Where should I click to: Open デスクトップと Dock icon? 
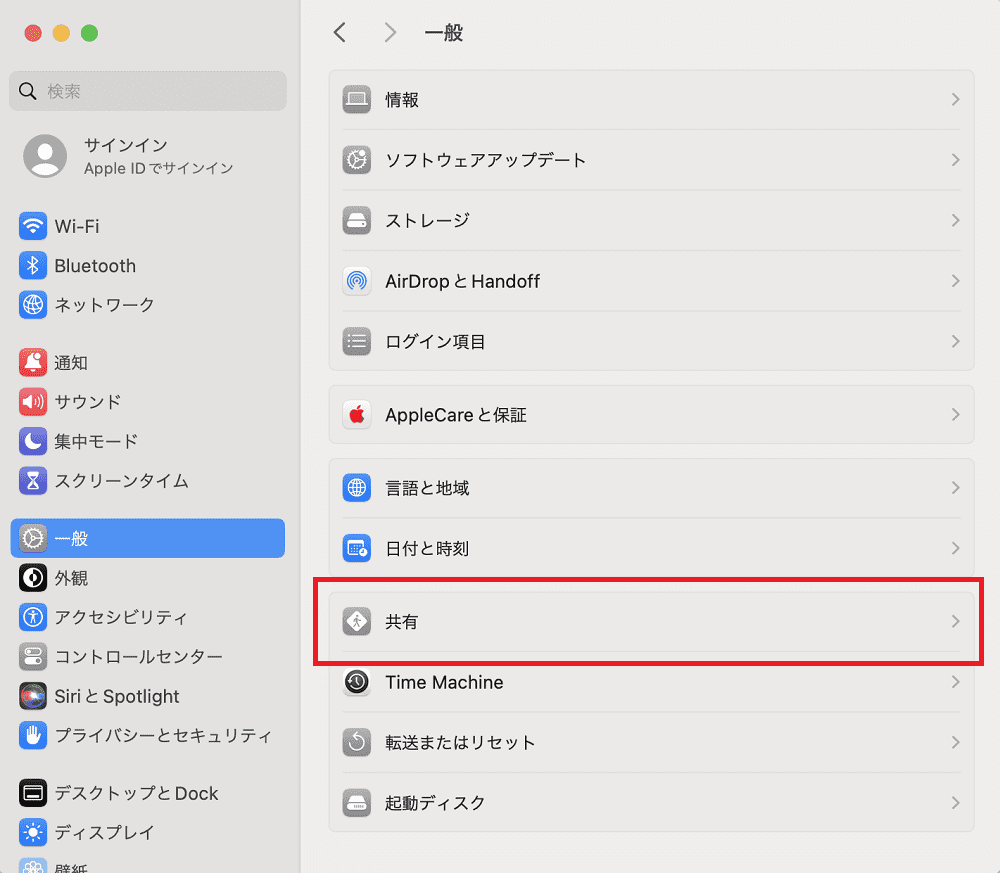click(x=33, y=793)
